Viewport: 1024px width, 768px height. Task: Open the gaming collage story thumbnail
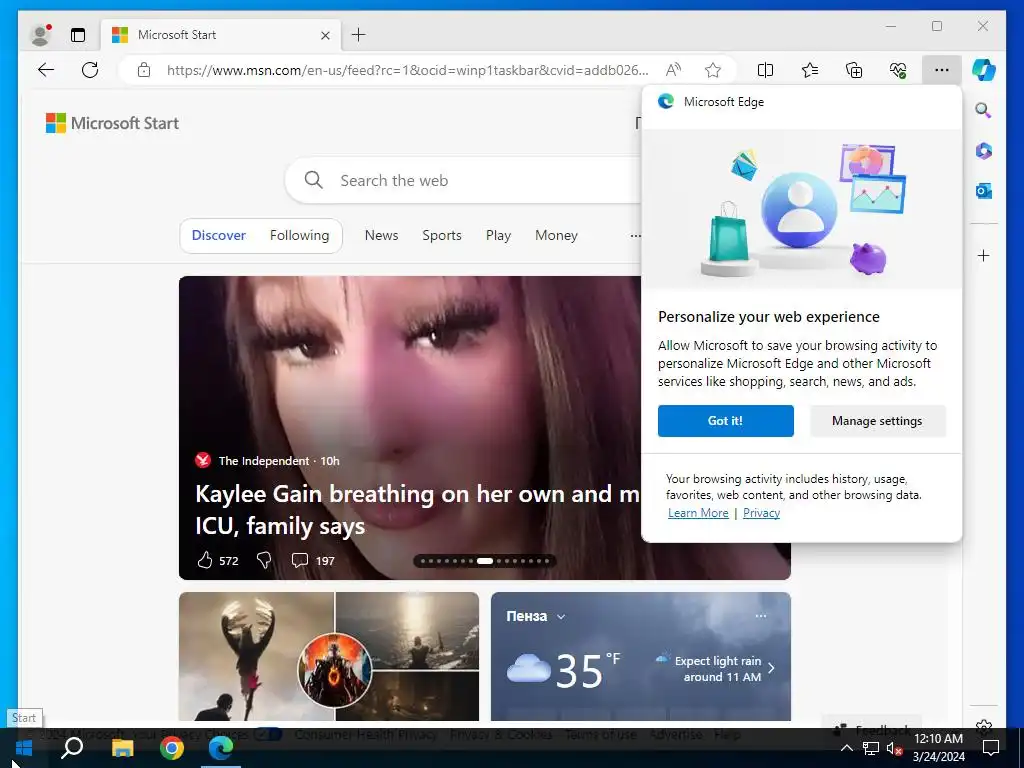(x=328, y=656)
